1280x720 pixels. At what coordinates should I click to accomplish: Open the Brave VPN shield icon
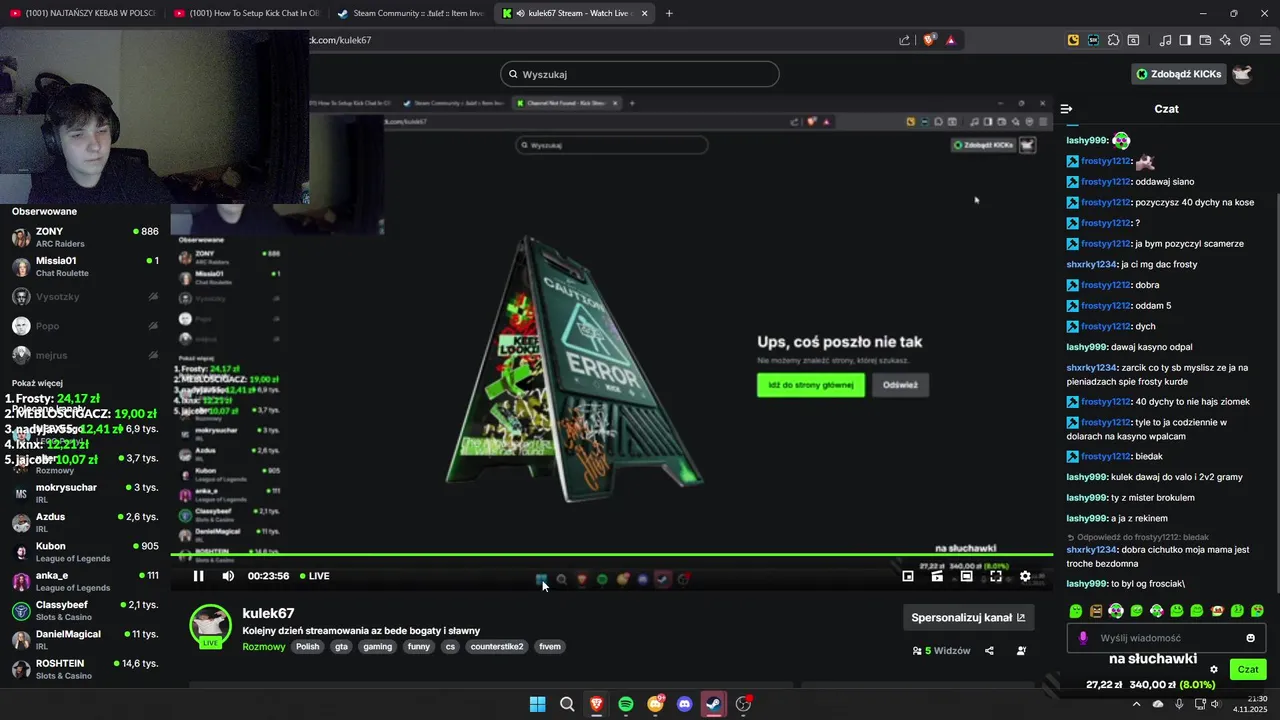click(1245, 40)
